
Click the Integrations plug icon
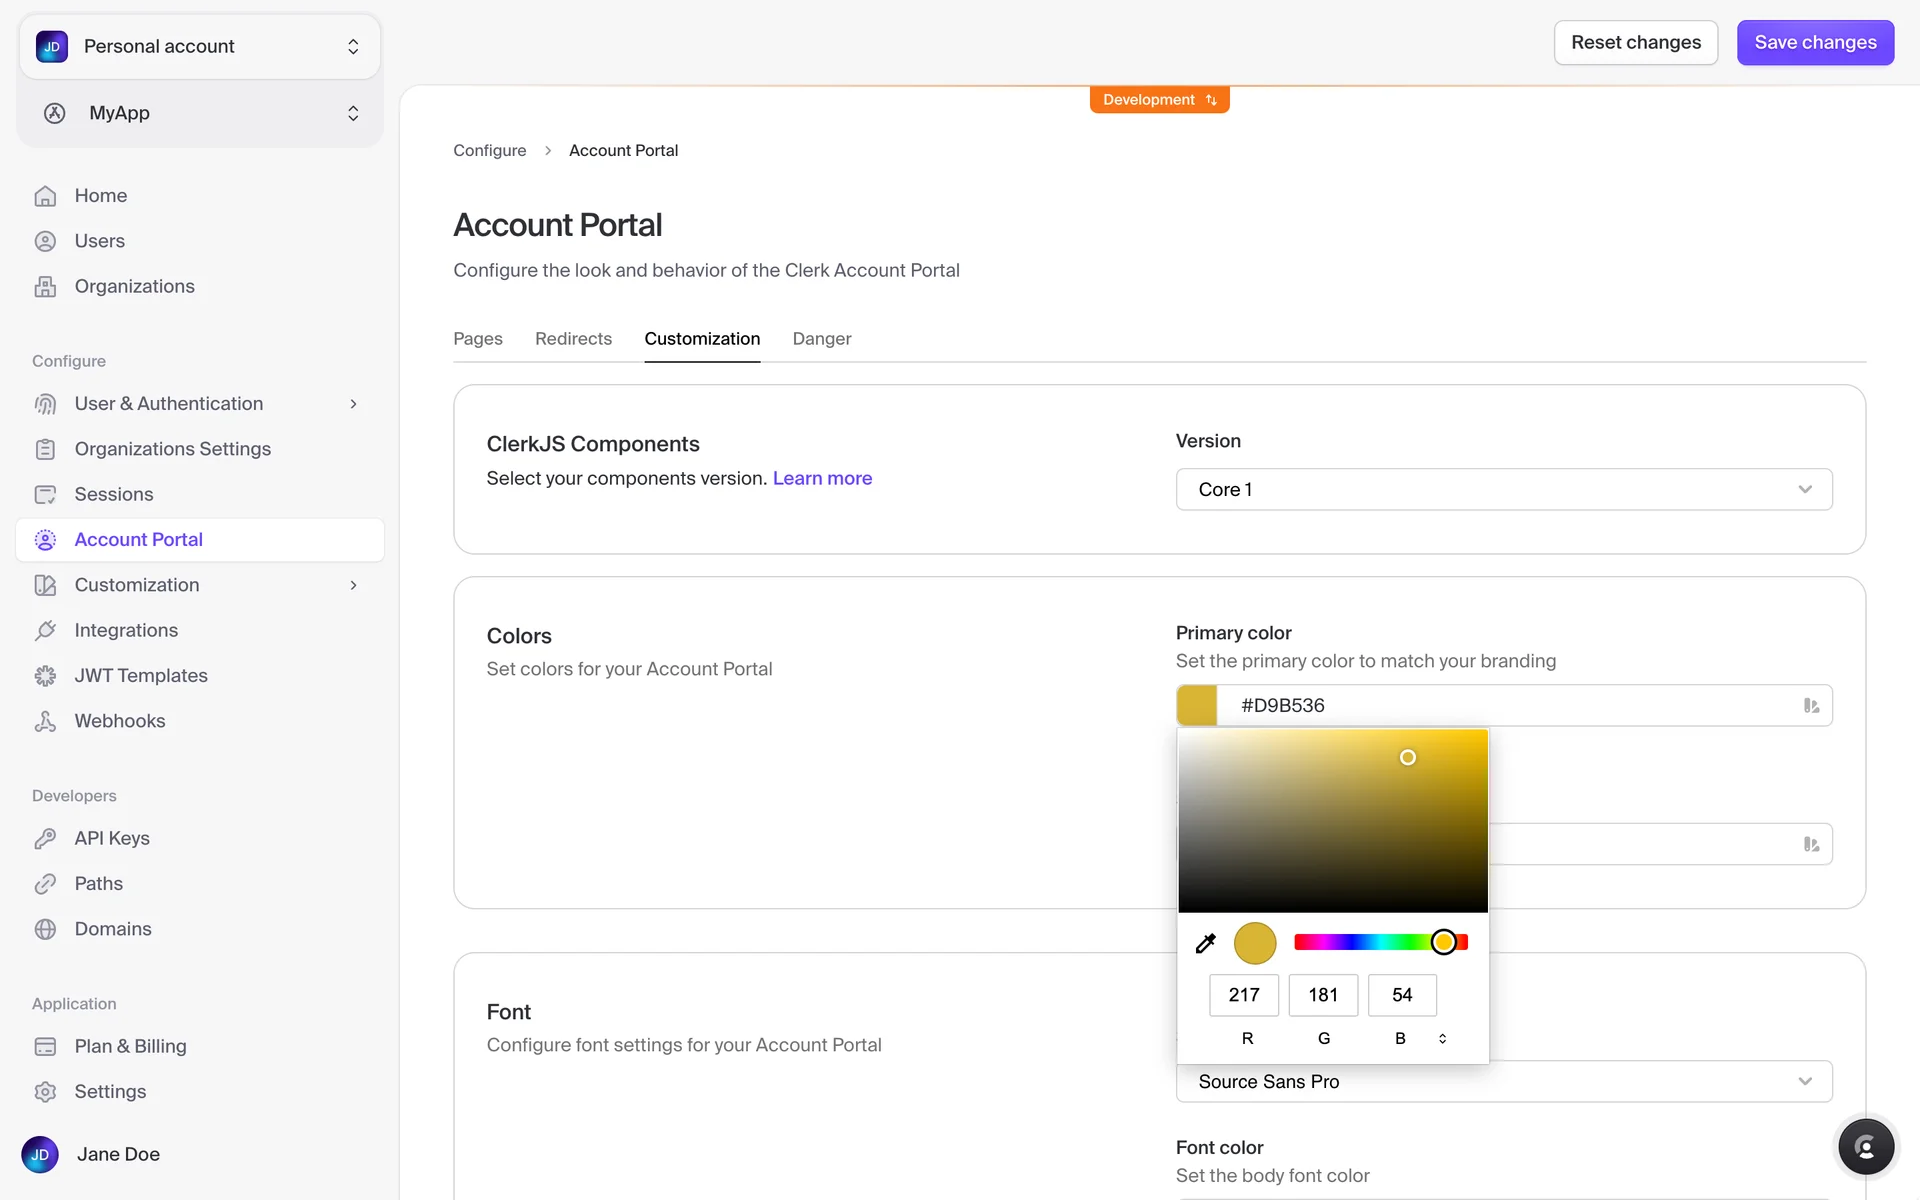tap(45, 630)
